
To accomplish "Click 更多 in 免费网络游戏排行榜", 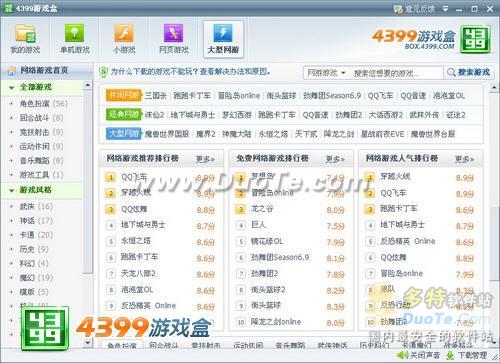I will click(x=334, y=159).
